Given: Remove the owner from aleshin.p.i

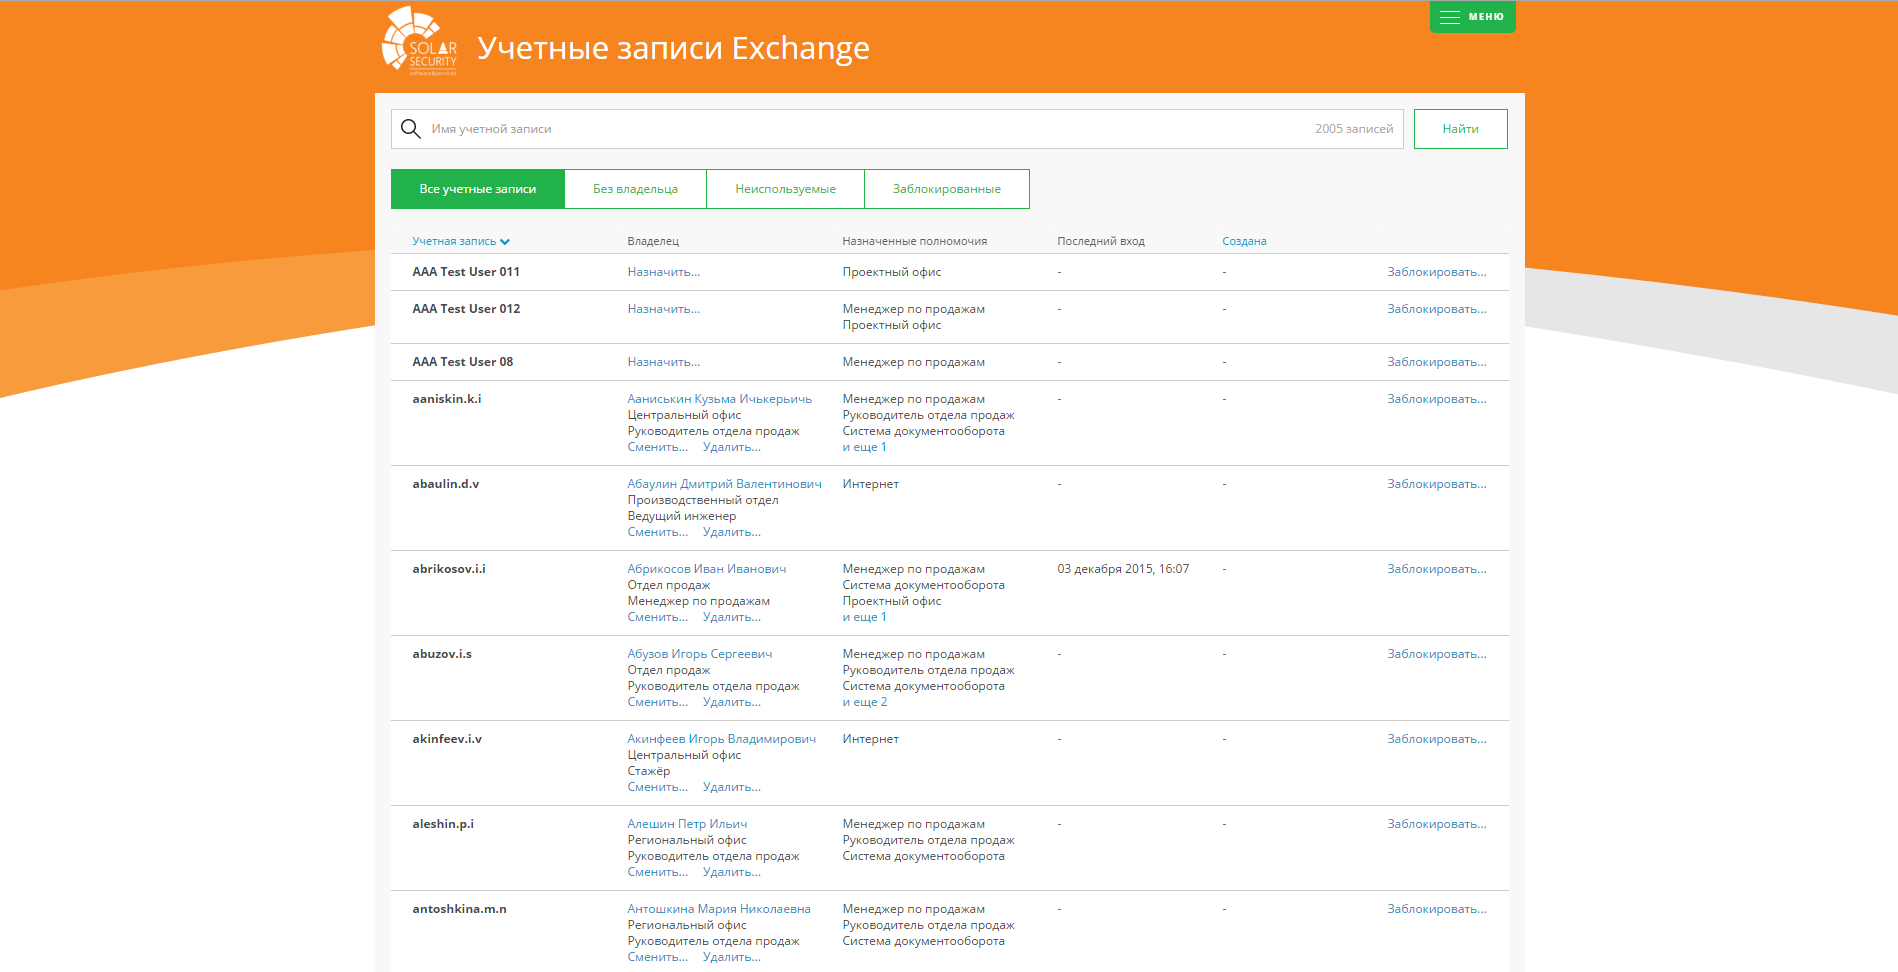Looking at the screenshot, I should click(x=731, y=872).
